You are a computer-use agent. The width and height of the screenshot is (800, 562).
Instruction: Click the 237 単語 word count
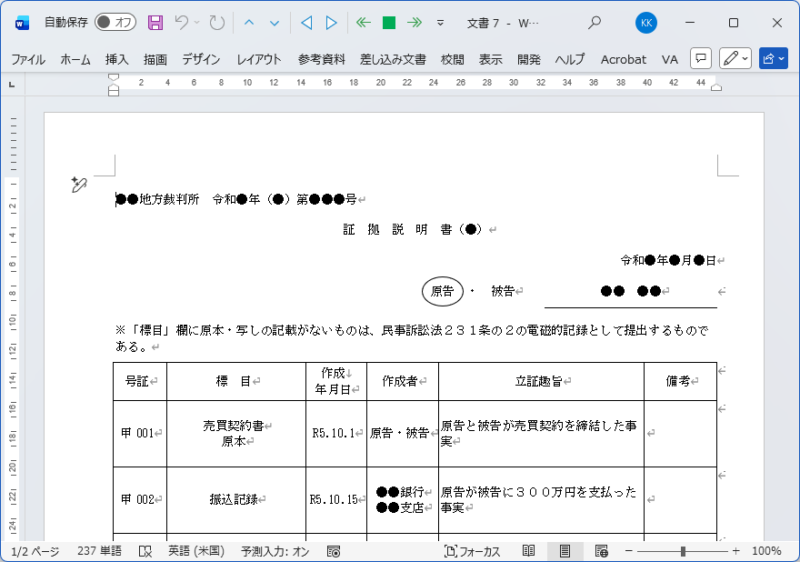tap(99, 551)
